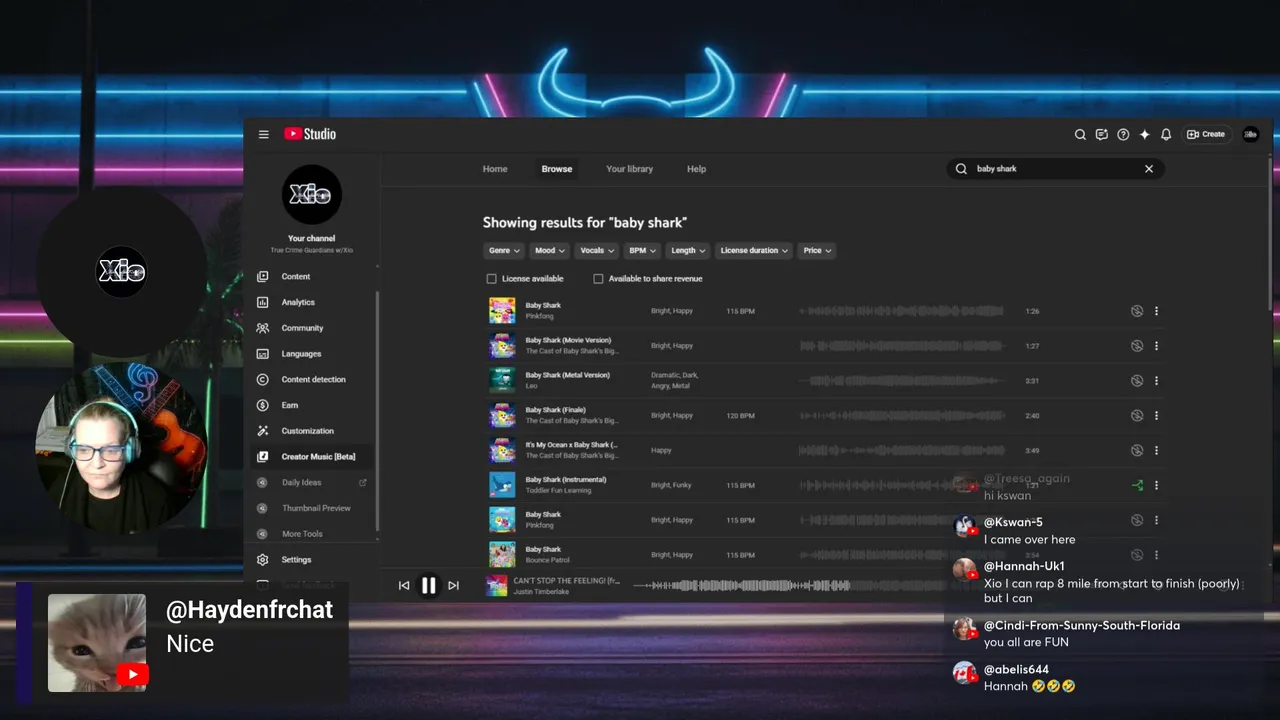Open the notifications bell
The height and width of the screenshot is (720, 1280).
[1166, 134]
